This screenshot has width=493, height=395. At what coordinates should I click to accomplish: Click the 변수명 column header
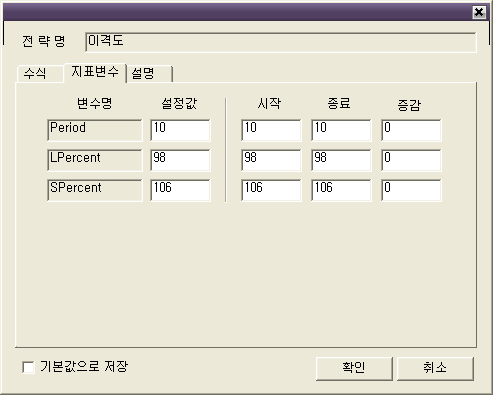click(x=95, y=103)
